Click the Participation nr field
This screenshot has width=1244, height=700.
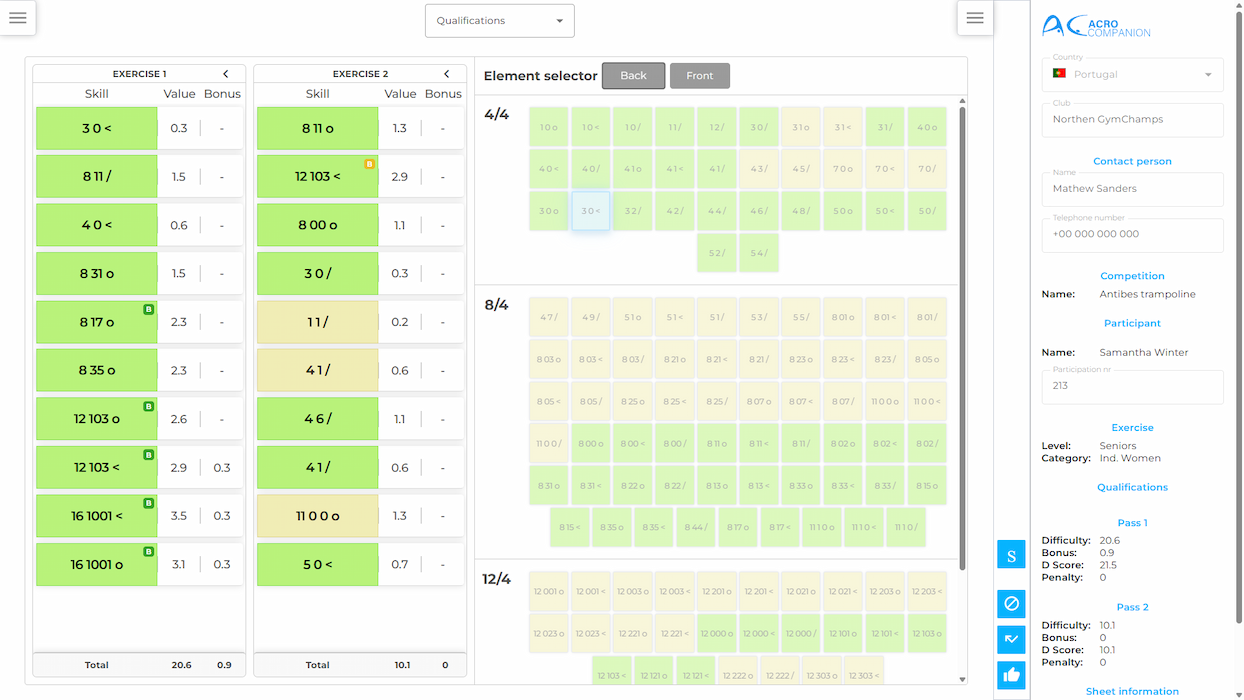tap(1132, 386)
